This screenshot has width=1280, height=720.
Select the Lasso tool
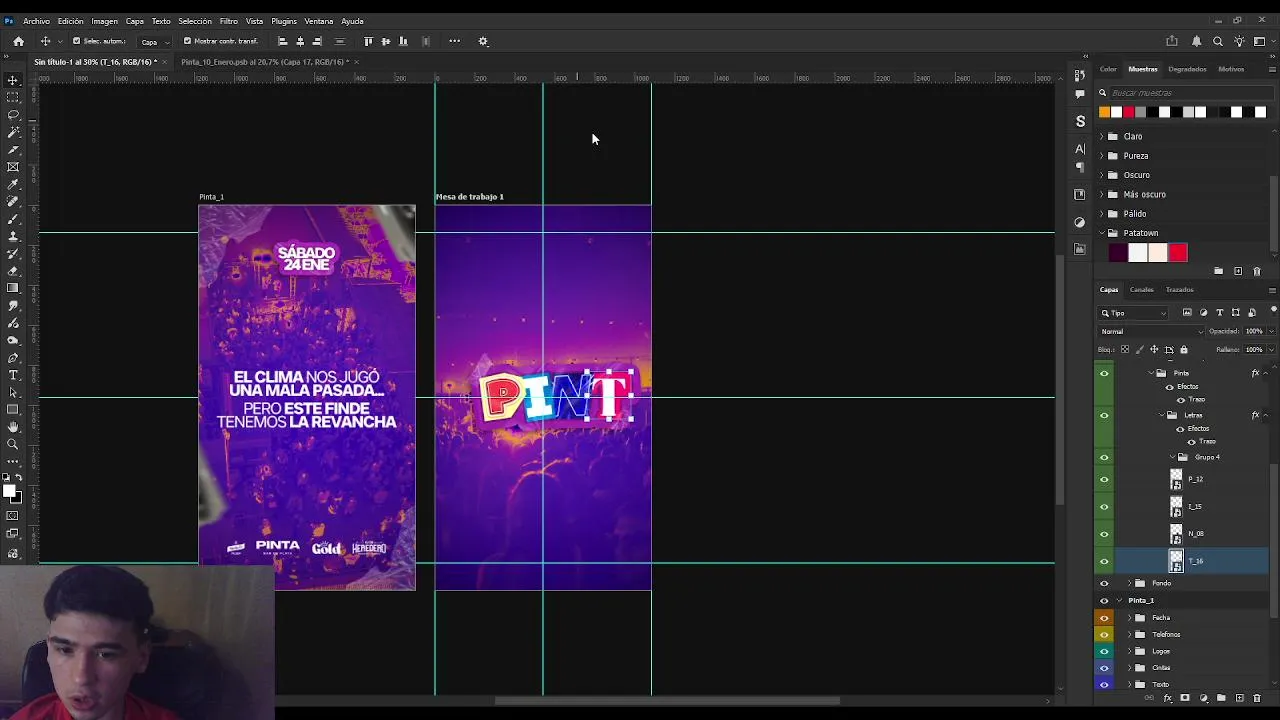[13, 115]
